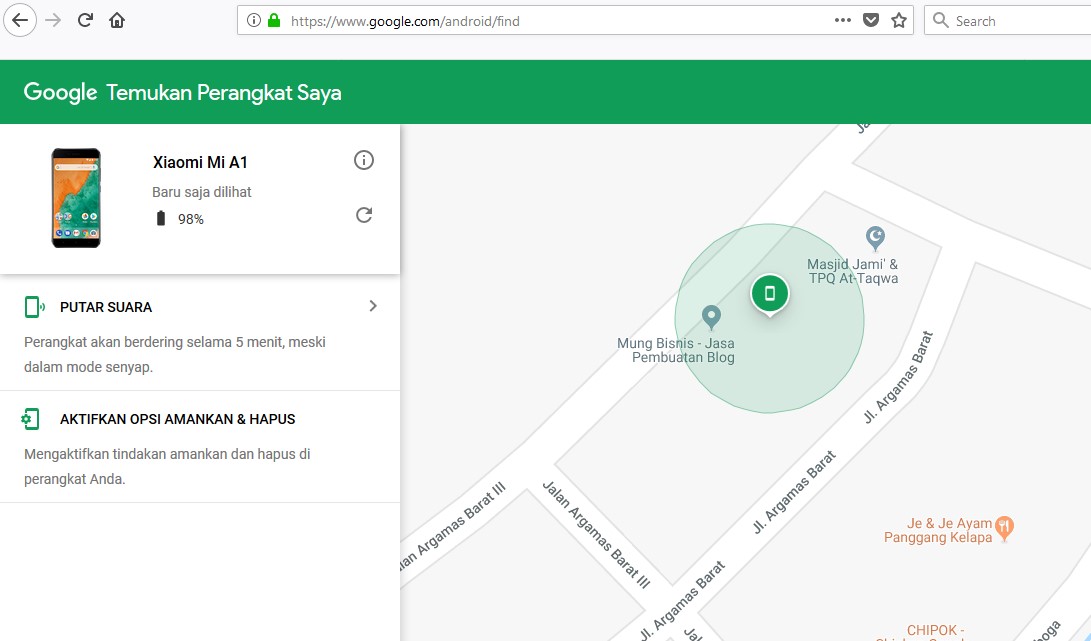This screenshot has width=1091, height=641.
Task: Click the Xiaomi Mi A1 device name
Action: click(200, 162)
